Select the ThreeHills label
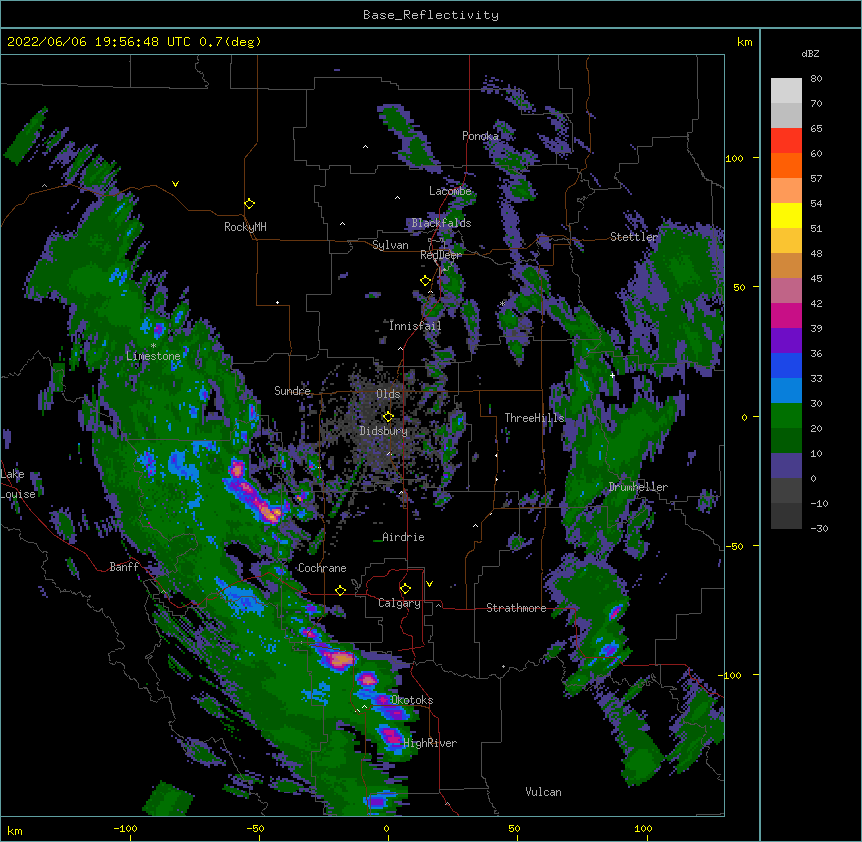Image resolution: width=862 pixels, height=842 pixels. 534,418
